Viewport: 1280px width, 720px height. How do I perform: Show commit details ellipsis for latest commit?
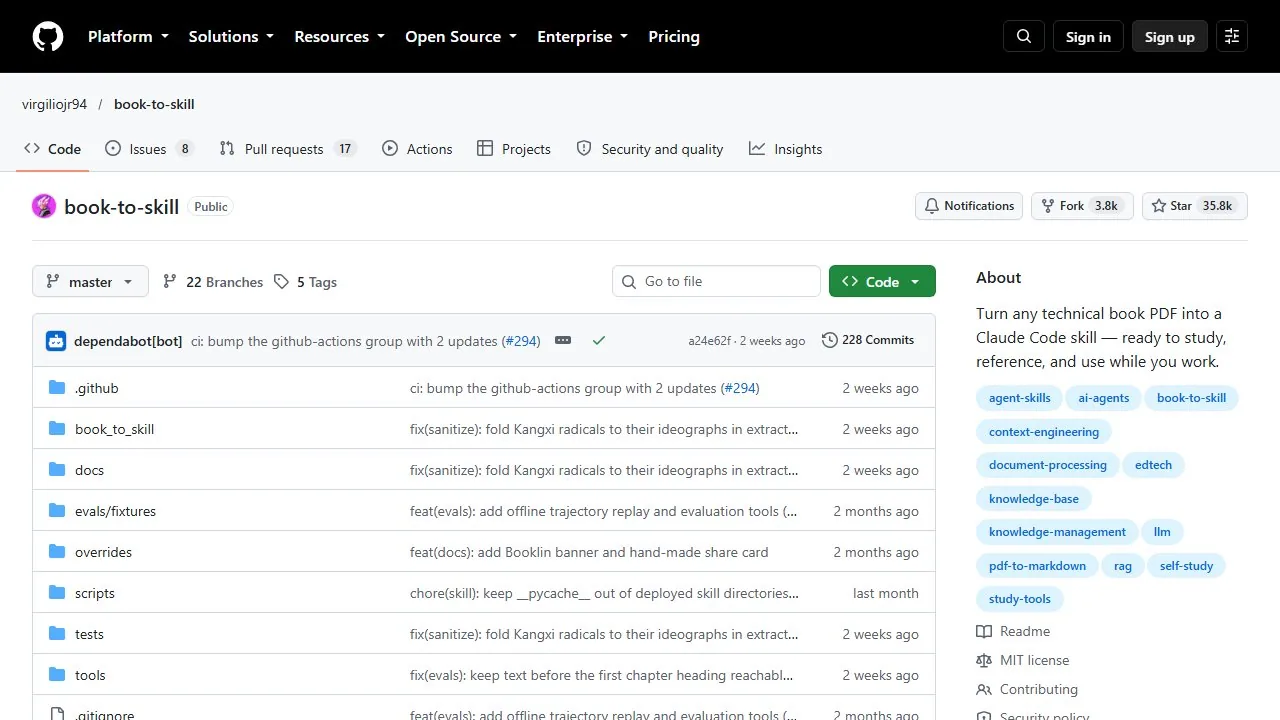[563, 340]
